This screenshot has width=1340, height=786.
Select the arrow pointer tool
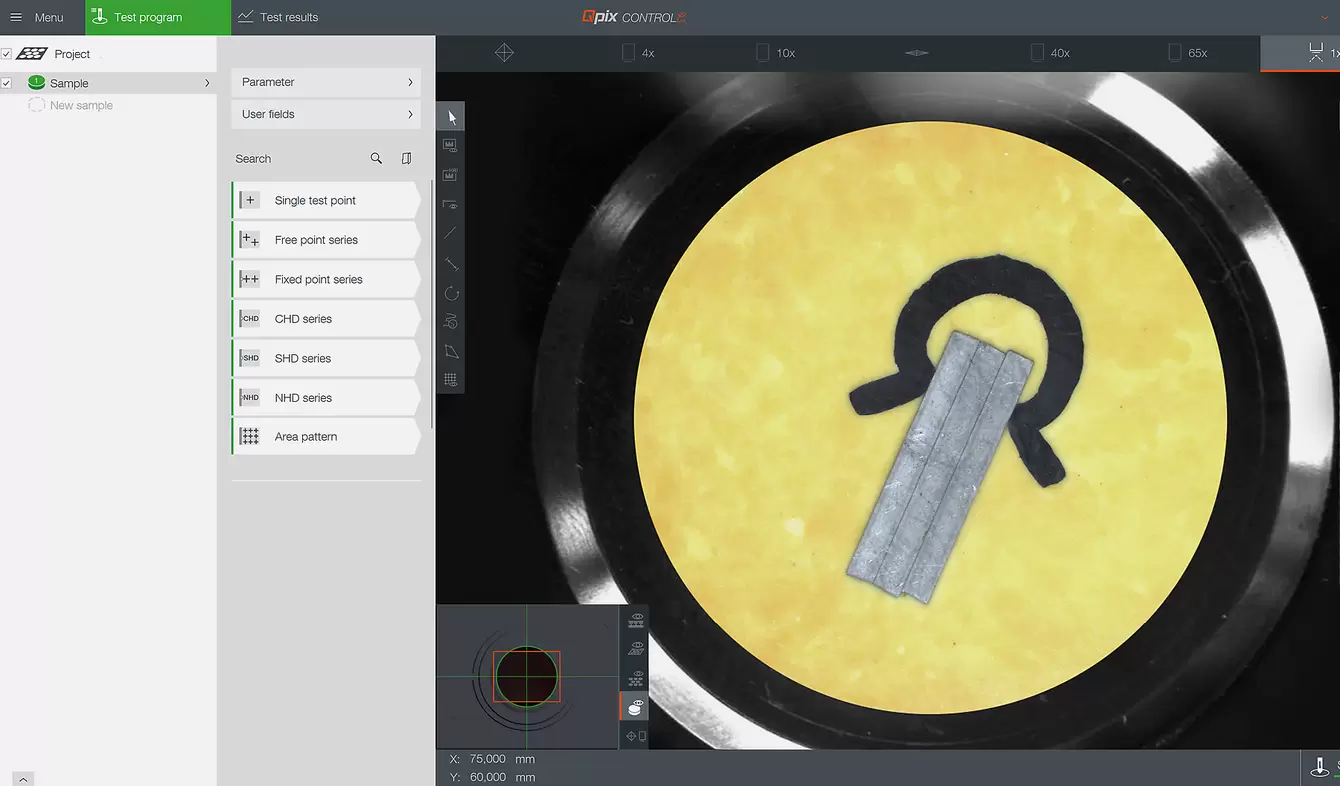coord(451,116)
